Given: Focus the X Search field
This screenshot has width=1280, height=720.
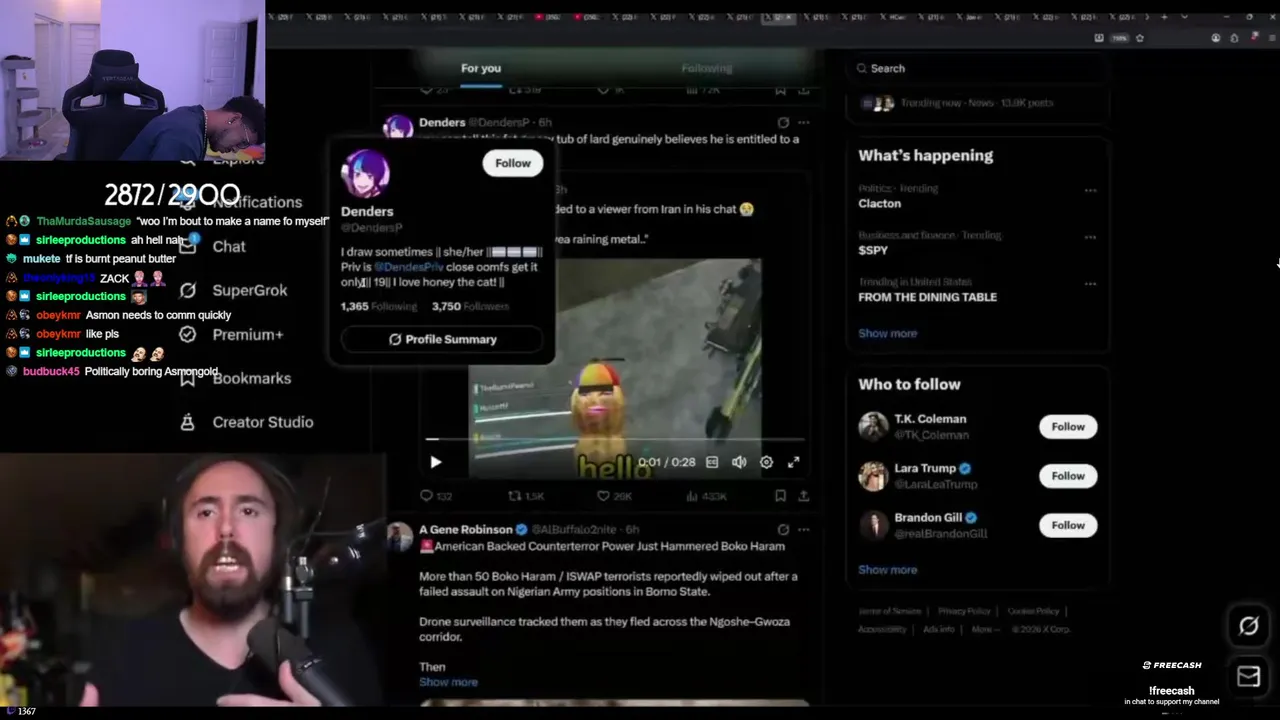Looking at the screenshot, I should [x=978, y=68].
